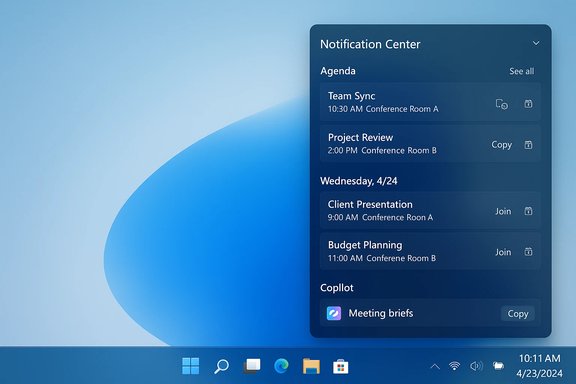The width and height of the screenshot is (576, 384).
Task: Click '9:00 AM' Client Presentation details line
Action: tap(380, 218)
